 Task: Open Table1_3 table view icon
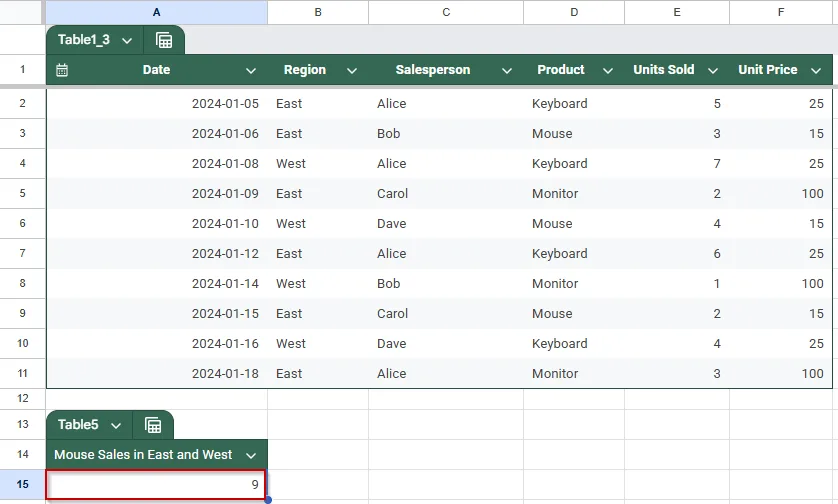[x=164, y=40]
